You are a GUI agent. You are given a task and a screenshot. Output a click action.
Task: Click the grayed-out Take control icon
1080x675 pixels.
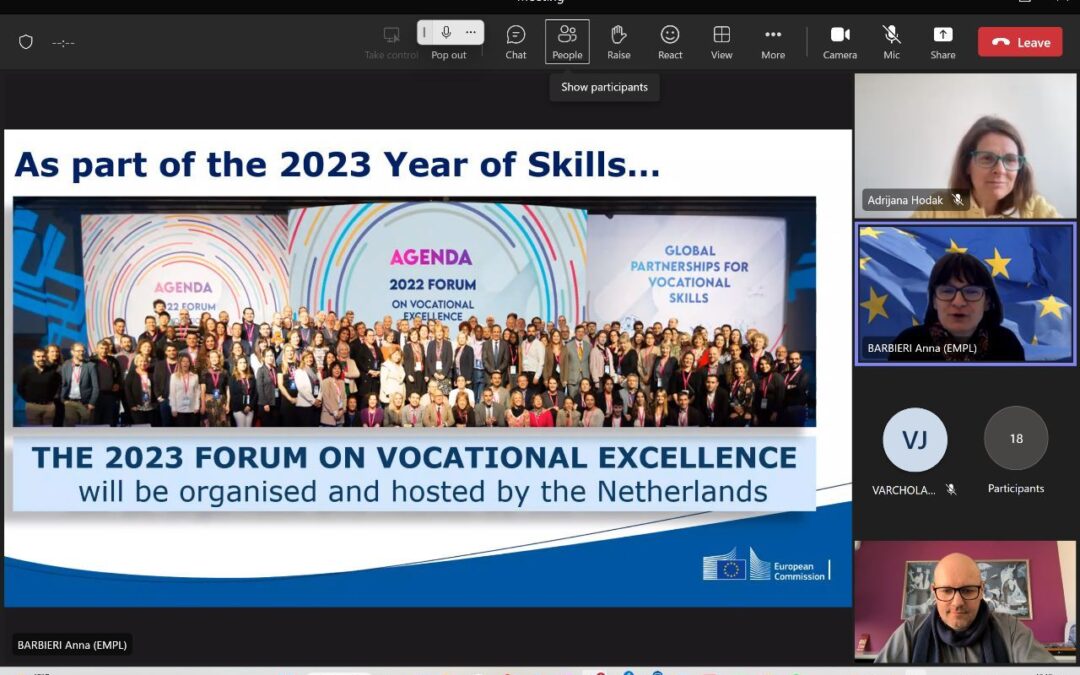coord(390,33)
